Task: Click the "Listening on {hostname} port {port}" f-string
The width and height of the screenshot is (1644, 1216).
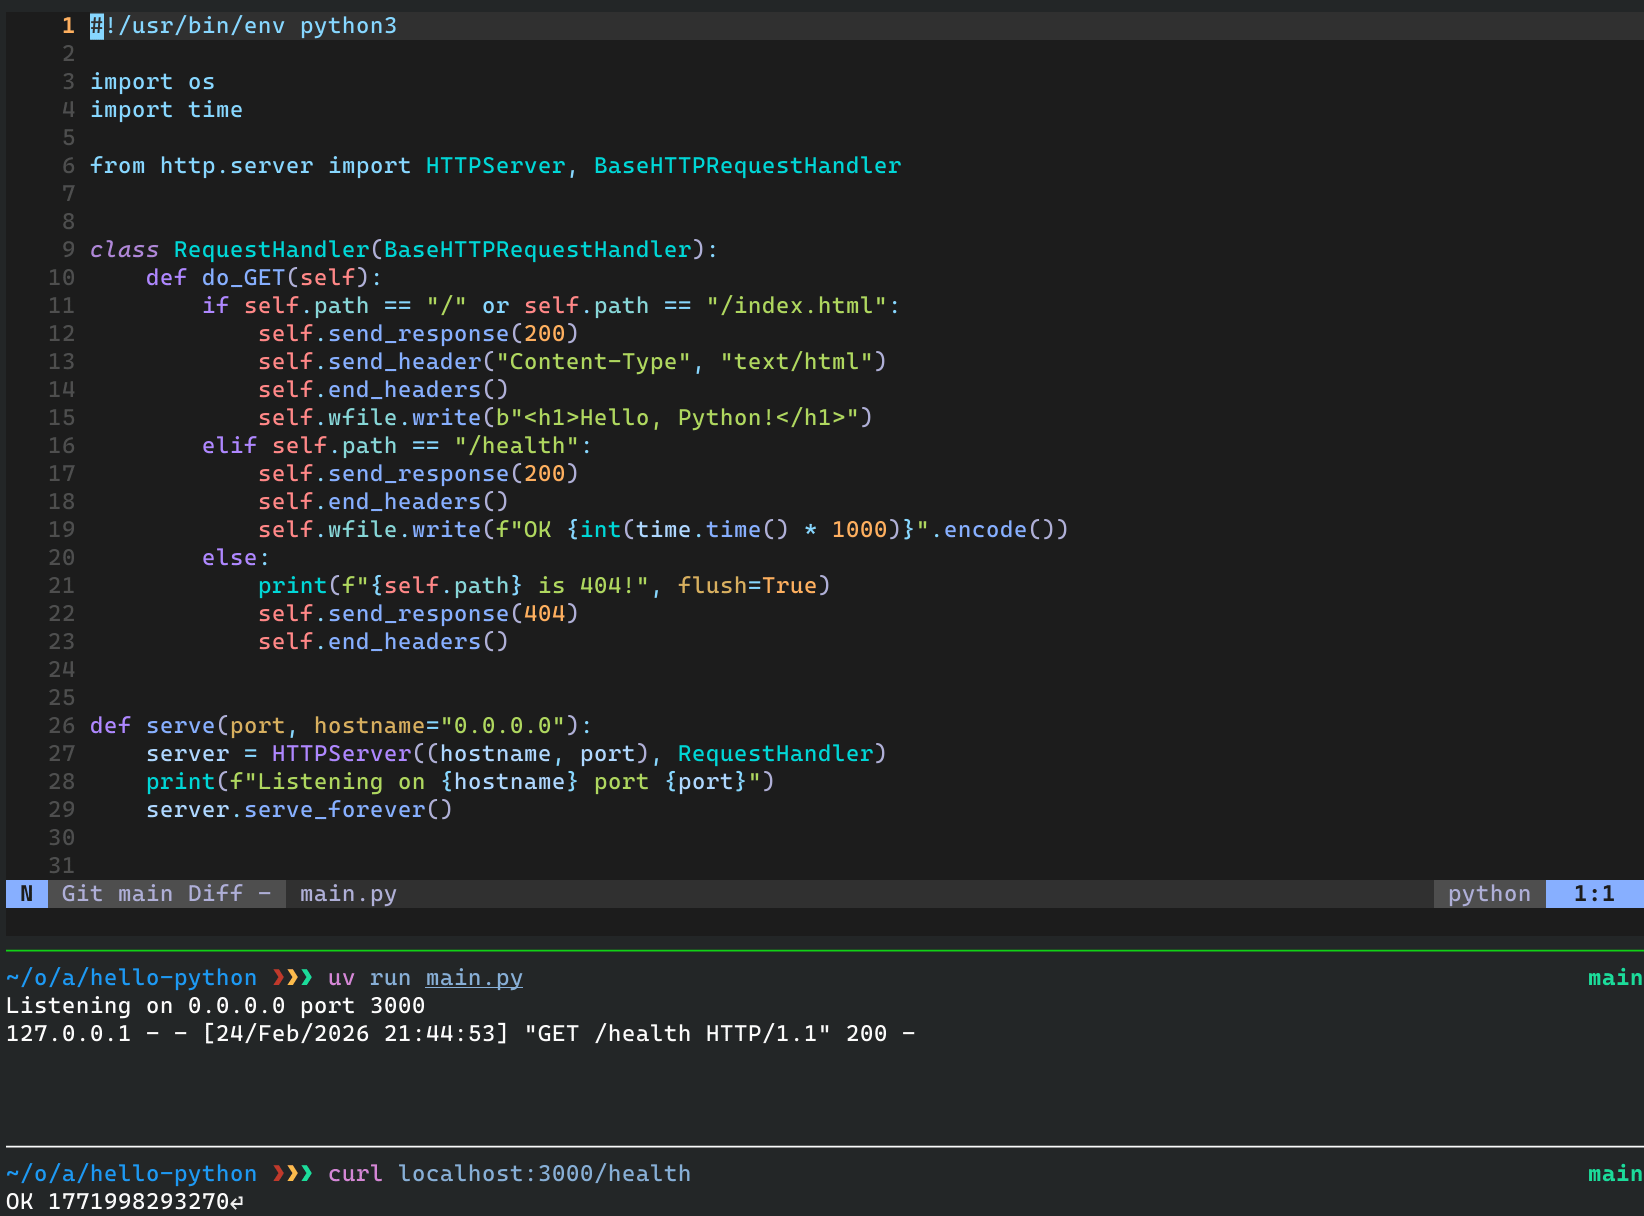Action: 495,782
